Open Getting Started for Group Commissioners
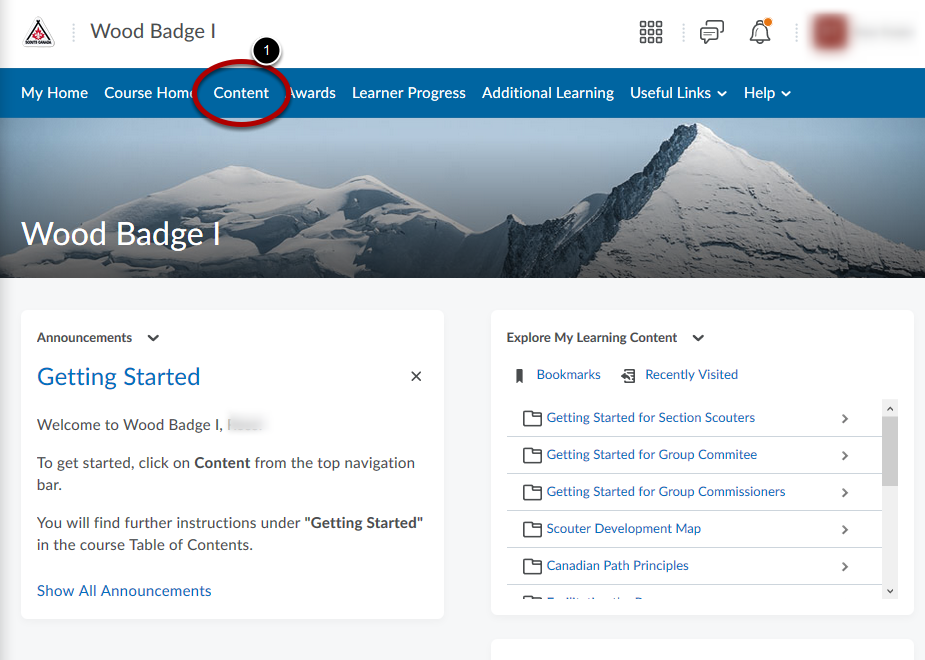 coord(666,492)
